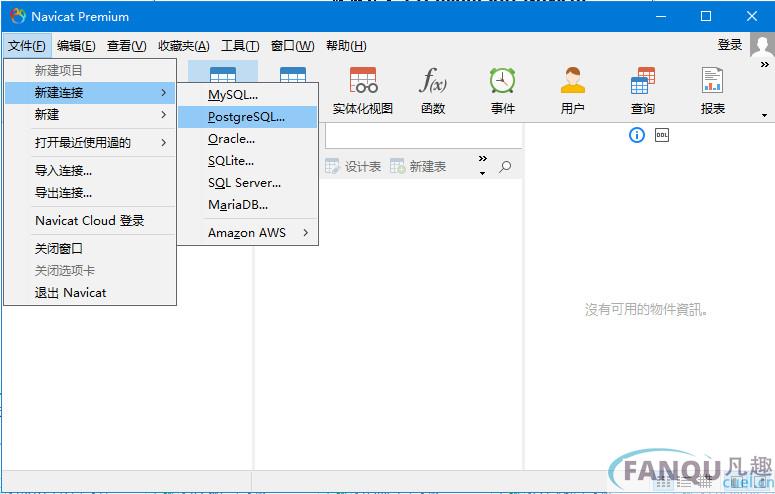Viewport: 775px width, 494px height.
Task: Expand the Amazon AWS submenu
Action: (248, 232)
